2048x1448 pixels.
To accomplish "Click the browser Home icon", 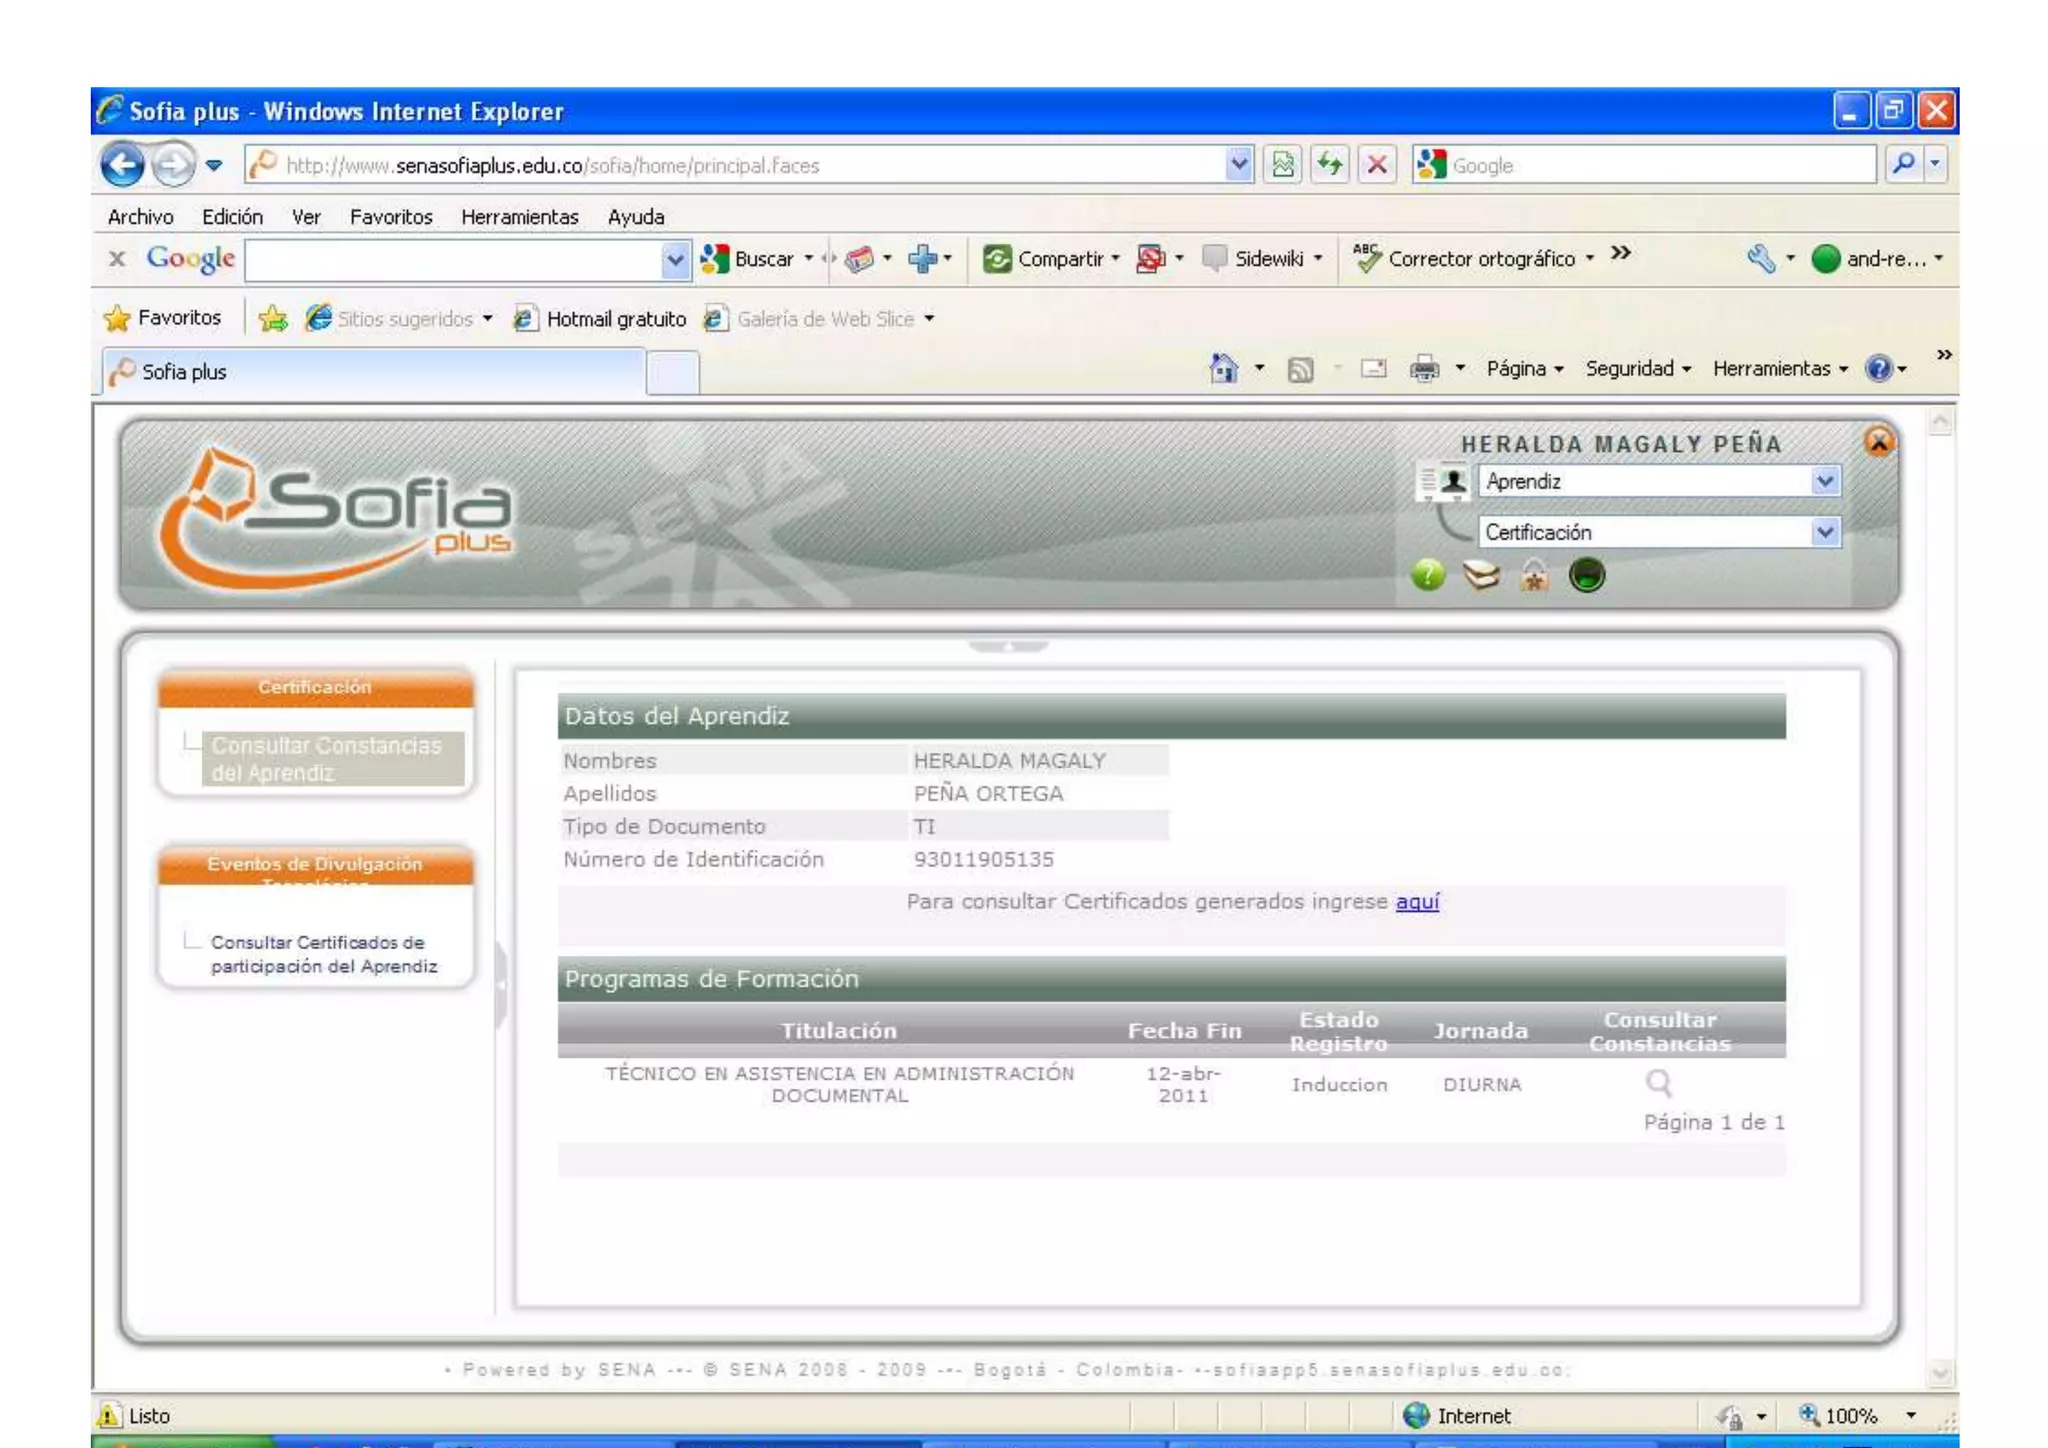I will pos(1223,369).
